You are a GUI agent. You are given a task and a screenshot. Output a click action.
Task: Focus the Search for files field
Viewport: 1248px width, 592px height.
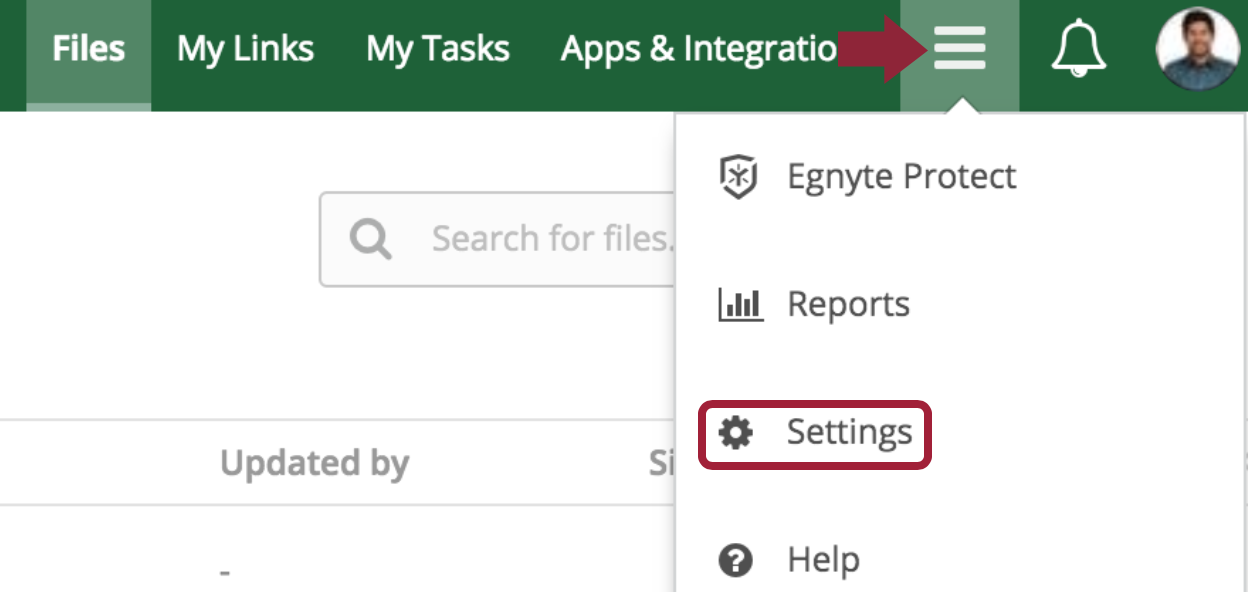click(550, 239)
